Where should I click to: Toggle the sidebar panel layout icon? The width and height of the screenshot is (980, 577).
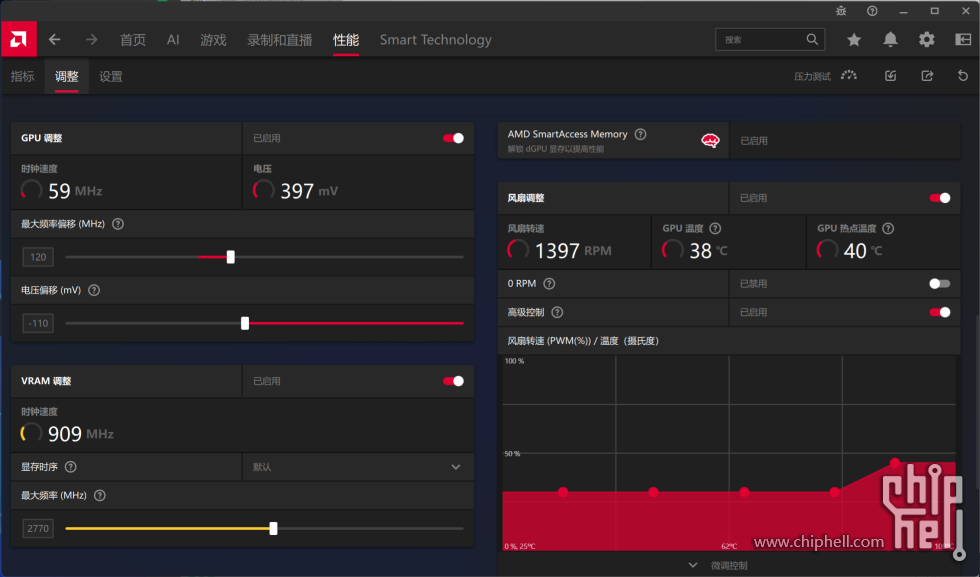click(x=963, y=39)
